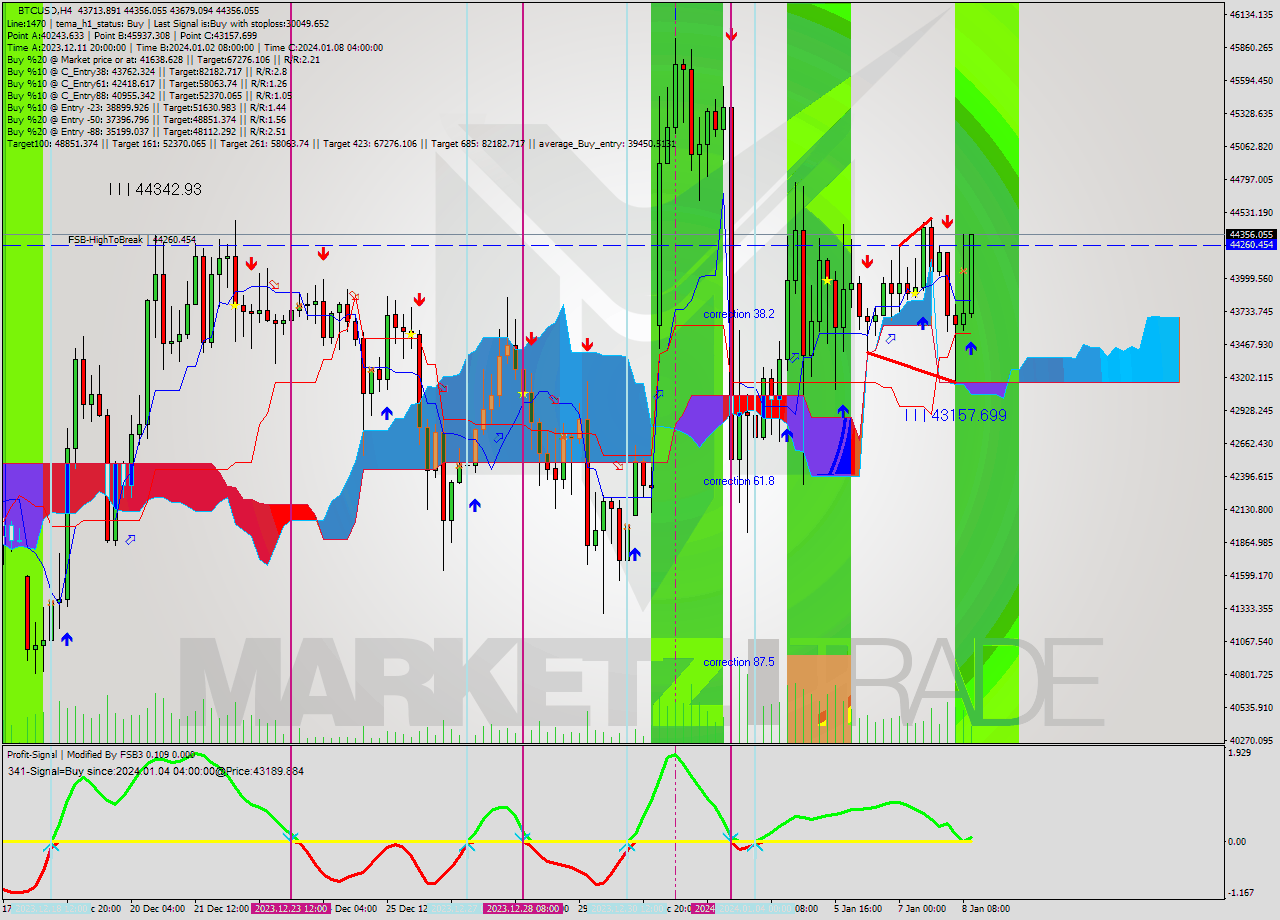
Task: Click the magenta 2024 time marker label
Action: click(x=704, y=908)
